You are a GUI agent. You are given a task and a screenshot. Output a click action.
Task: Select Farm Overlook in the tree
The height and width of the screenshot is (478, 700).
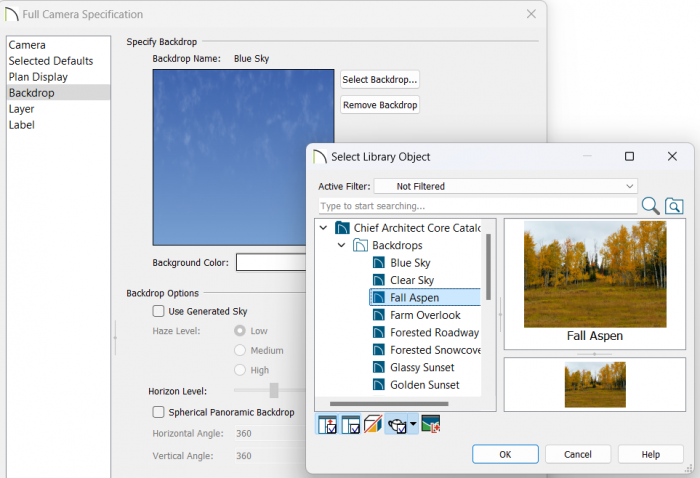coord(425,315)
